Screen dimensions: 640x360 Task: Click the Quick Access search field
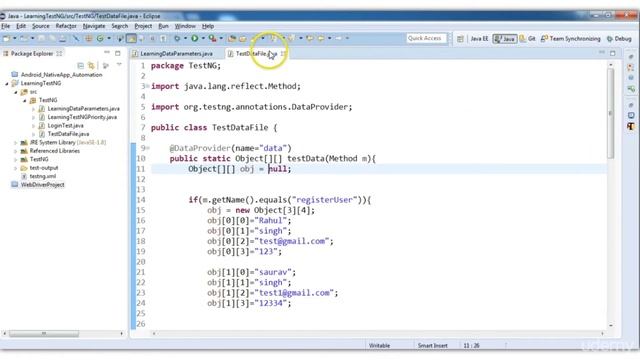click(x=426, y=38)
